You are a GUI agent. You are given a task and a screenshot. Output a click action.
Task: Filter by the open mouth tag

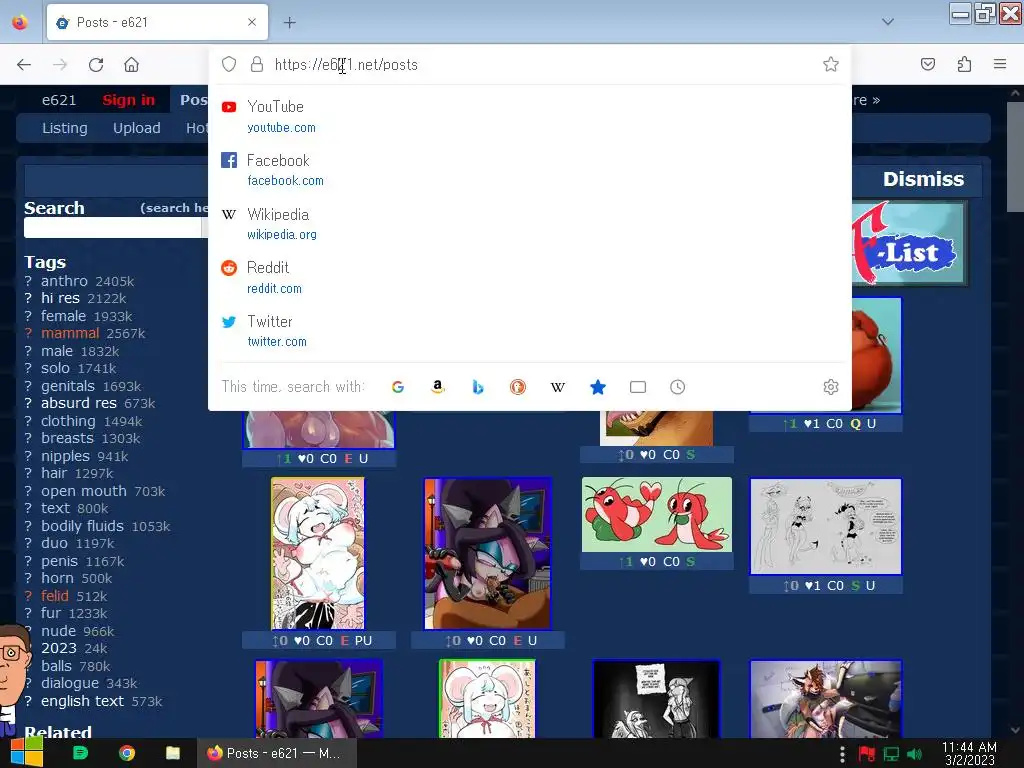(x=84, y=490)
